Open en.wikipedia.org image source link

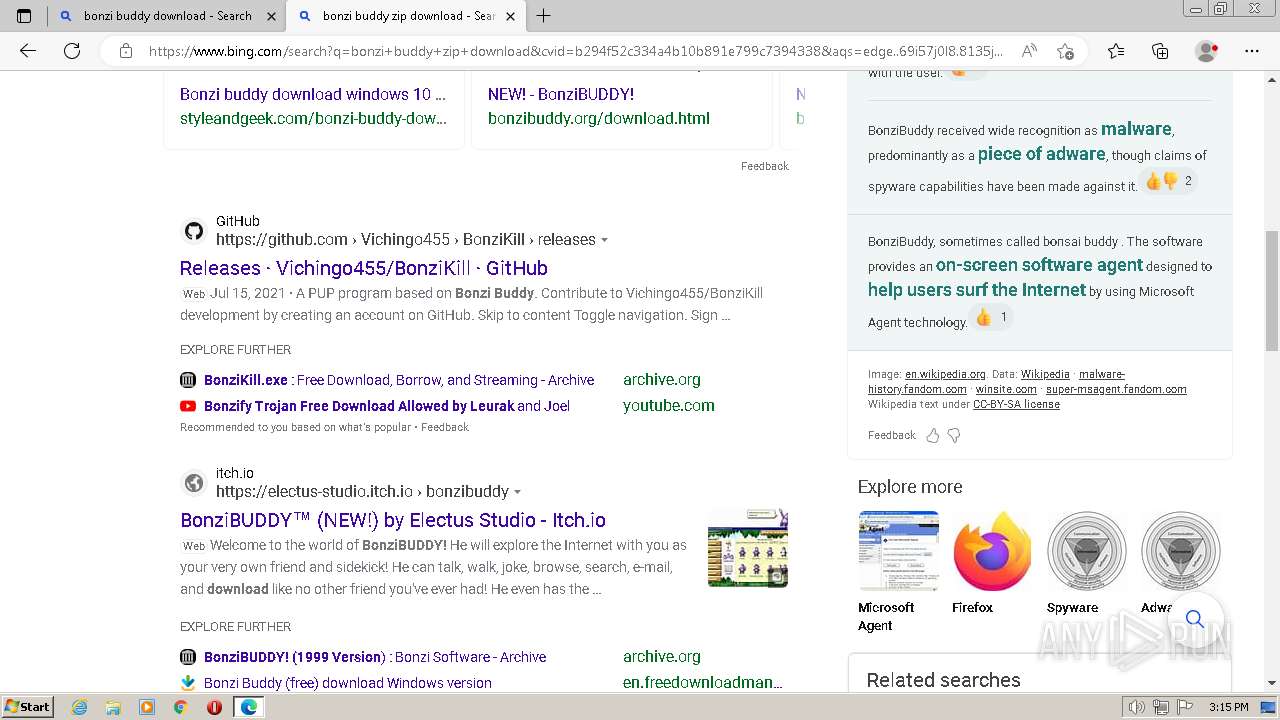(x=945, y=375)
